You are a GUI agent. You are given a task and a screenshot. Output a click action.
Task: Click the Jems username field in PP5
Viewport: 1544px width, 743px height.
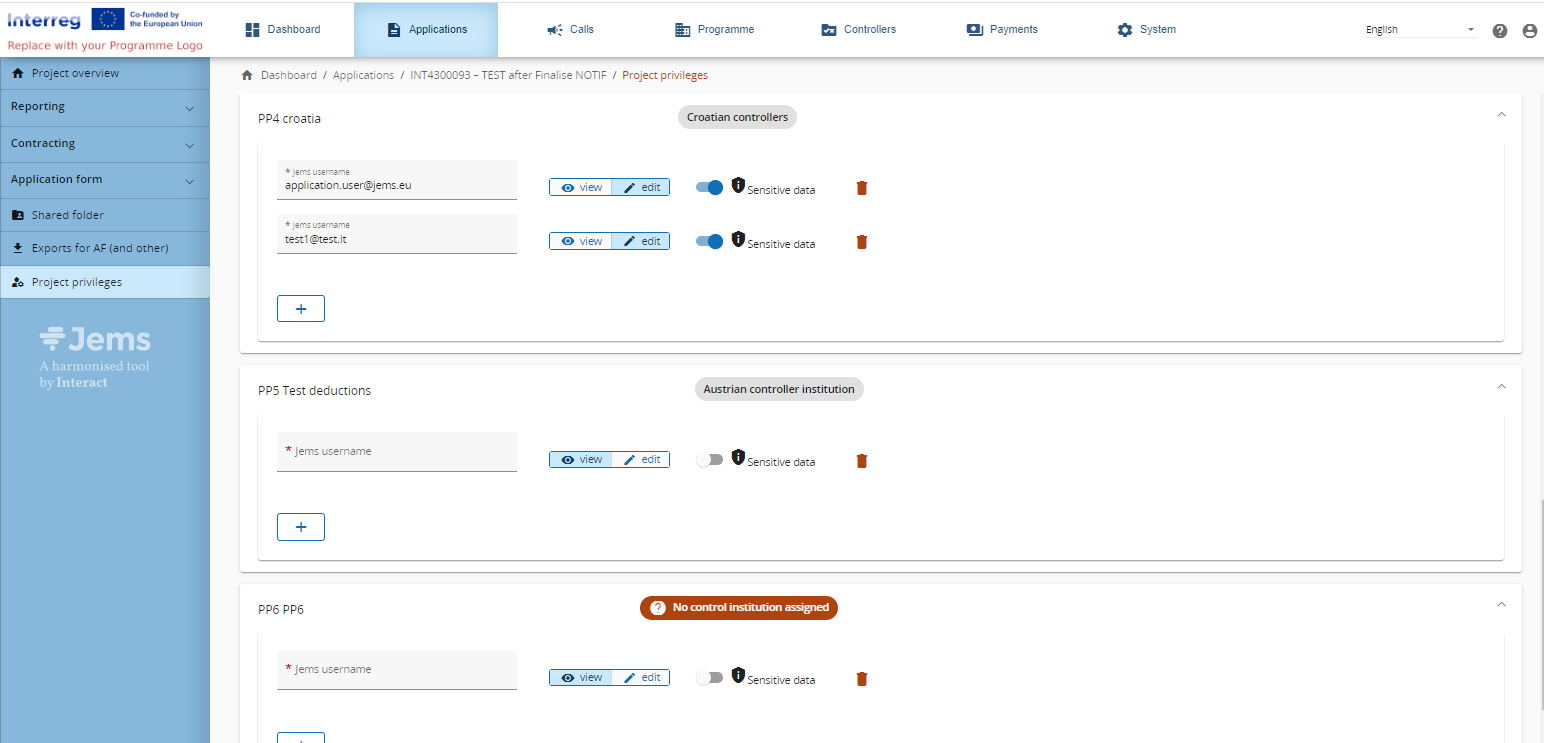pos(396,452)
